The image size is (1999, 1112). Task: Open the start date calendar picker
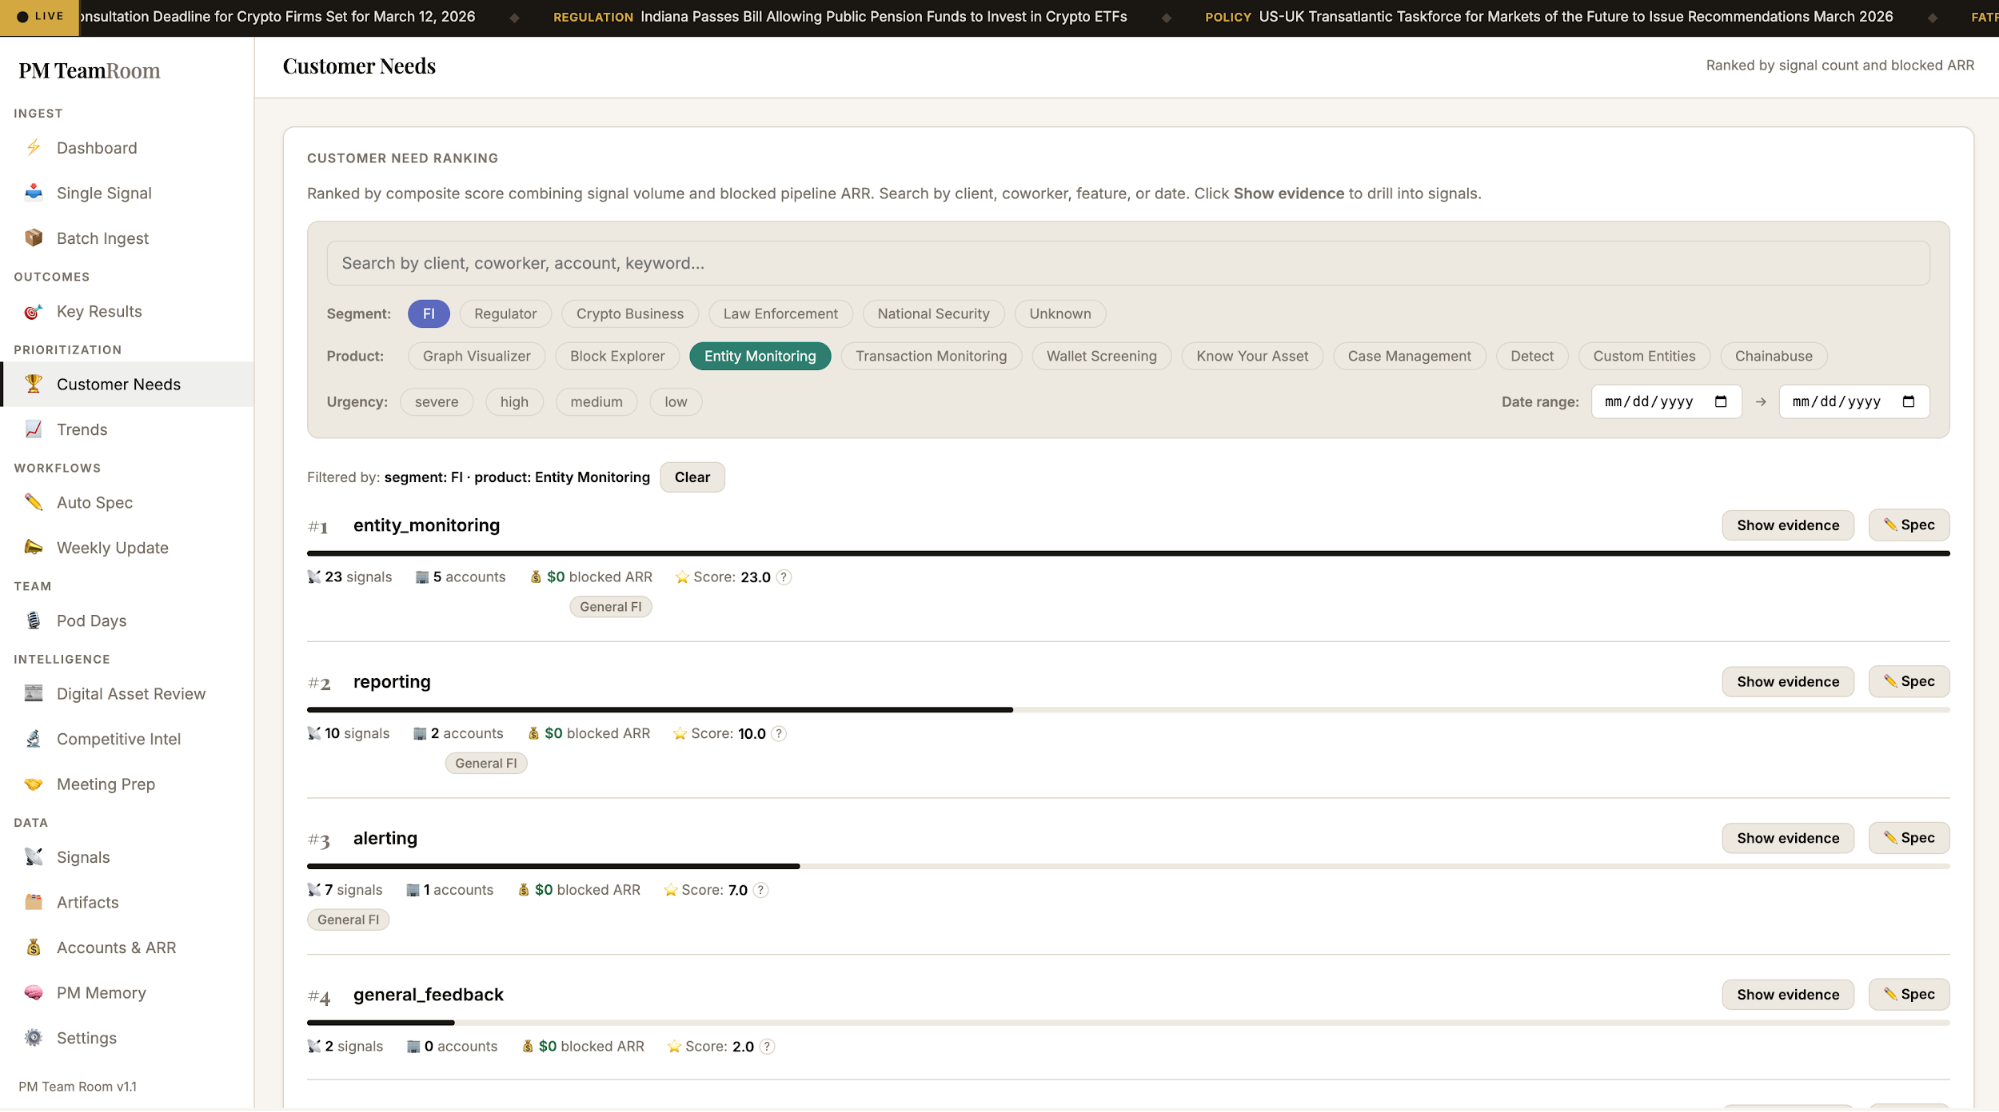click(x=1720, y=402)
